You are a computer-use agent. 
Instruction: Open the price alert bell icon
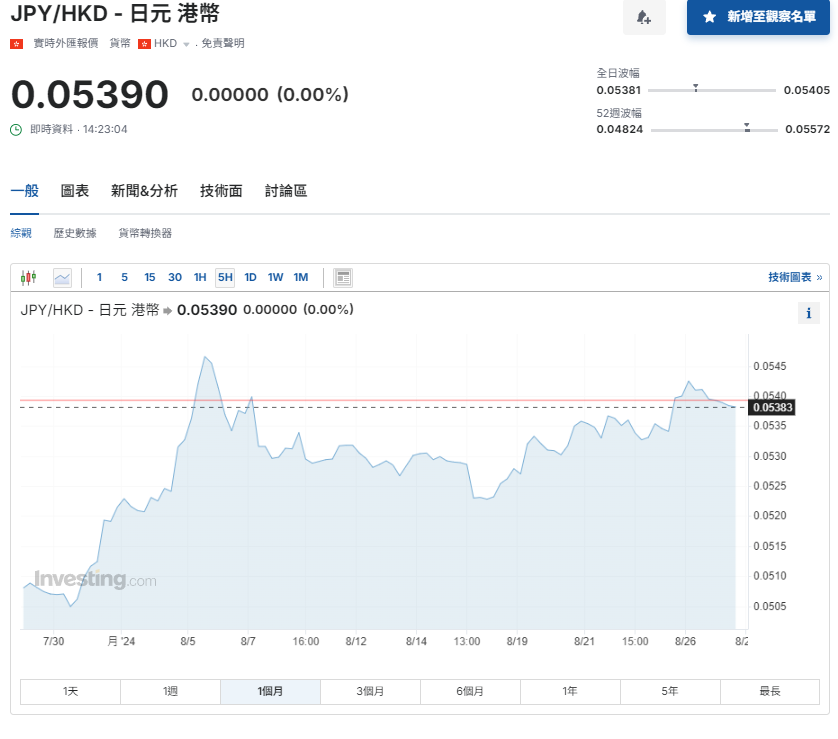(x=644, y=19)
